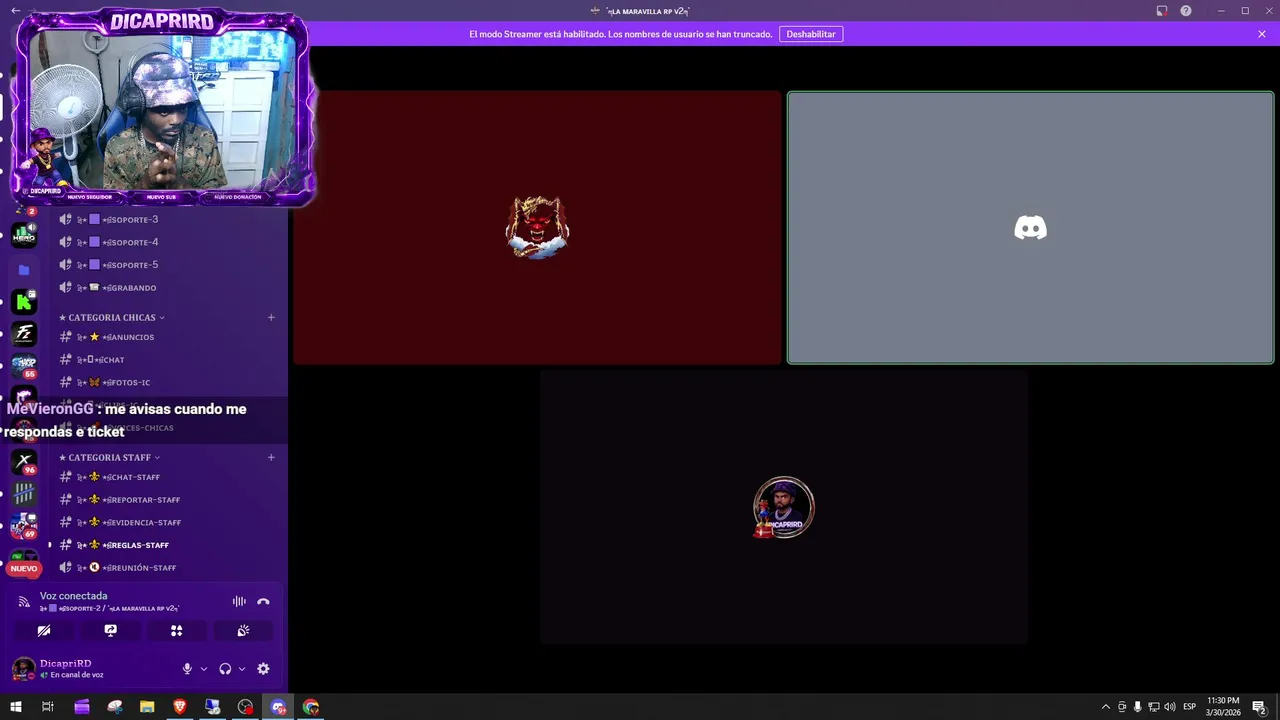Open the SOPORTE-2 voice channel link

[x=109, y=609]
